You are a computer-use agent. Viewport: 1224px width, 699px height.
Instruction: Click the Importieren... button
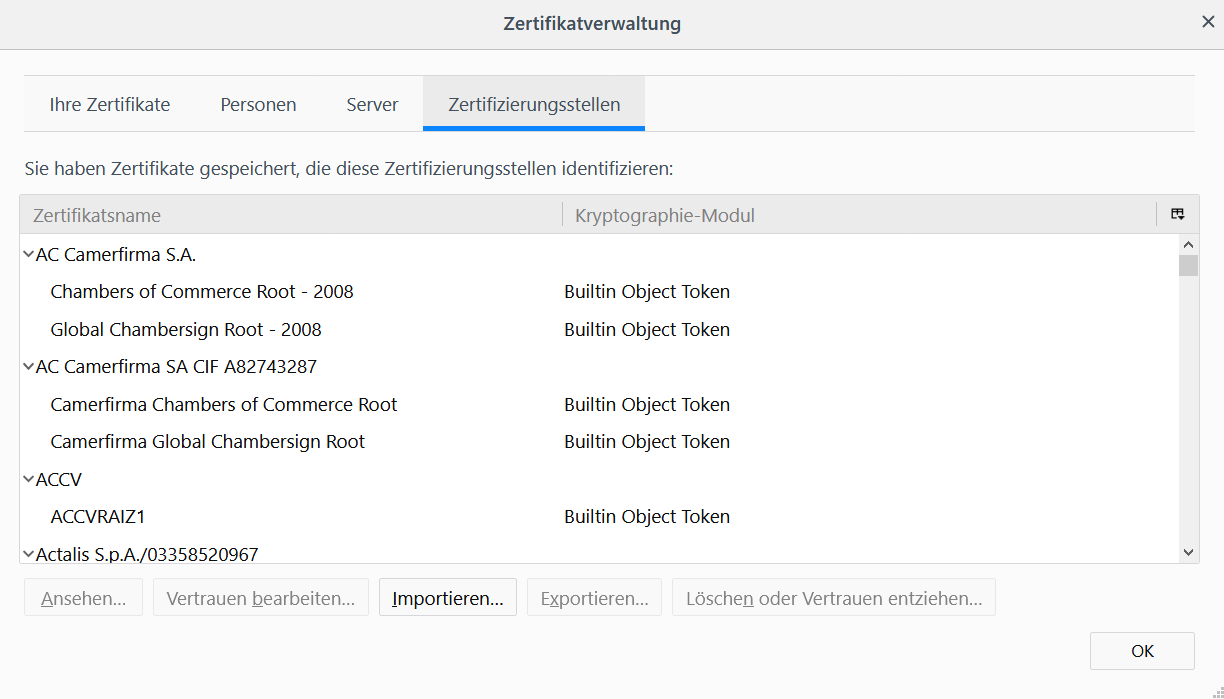[448, 598]
